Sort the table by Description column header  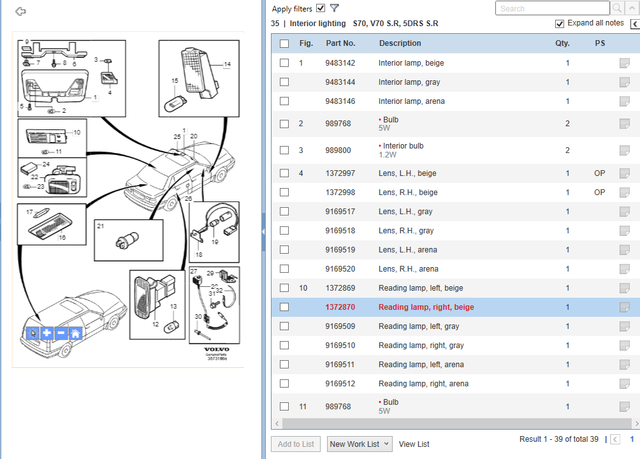click(x=400, y=44)
